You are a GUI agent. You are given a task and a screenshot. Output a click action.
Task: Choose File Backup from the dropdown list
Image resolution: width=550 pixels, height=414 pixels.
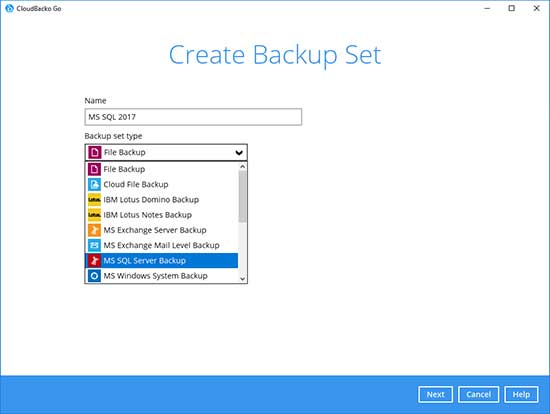(162, 169)
